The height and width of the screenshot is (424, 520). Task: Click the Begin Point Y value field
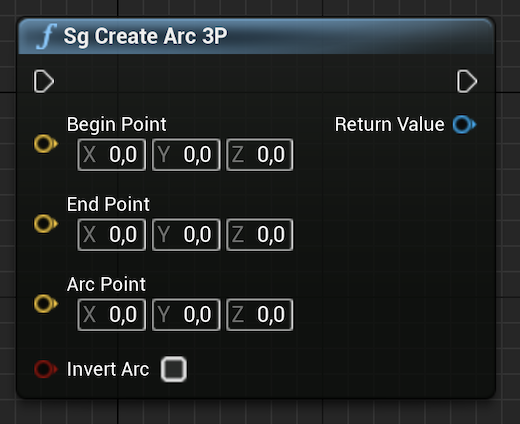(186, 155)
